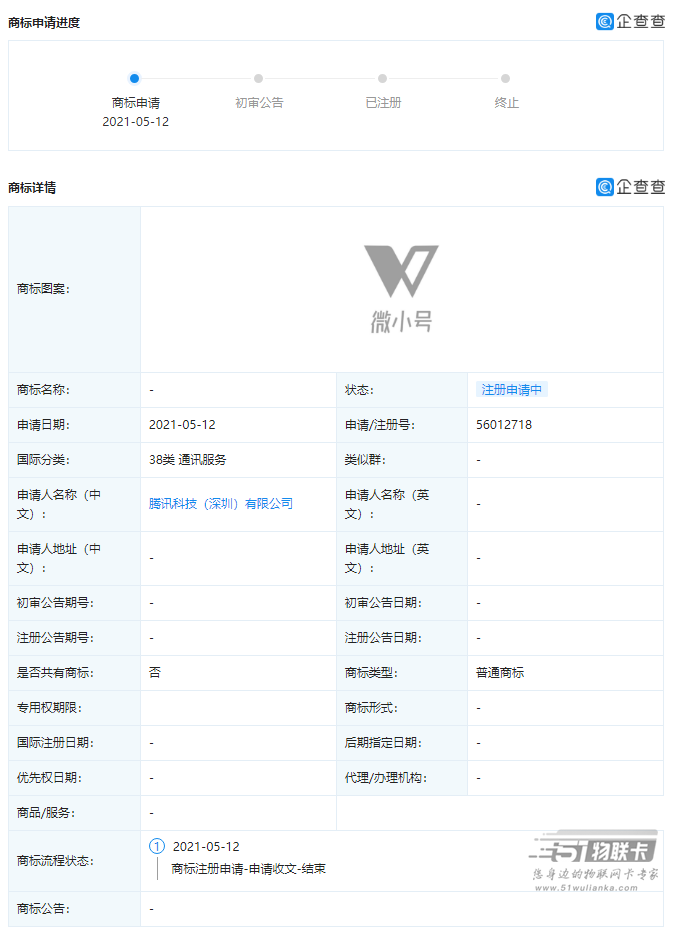This screenshot has height=932, width=673.
Task: Click the 国际注册日期 label
Action: [55, 743]
